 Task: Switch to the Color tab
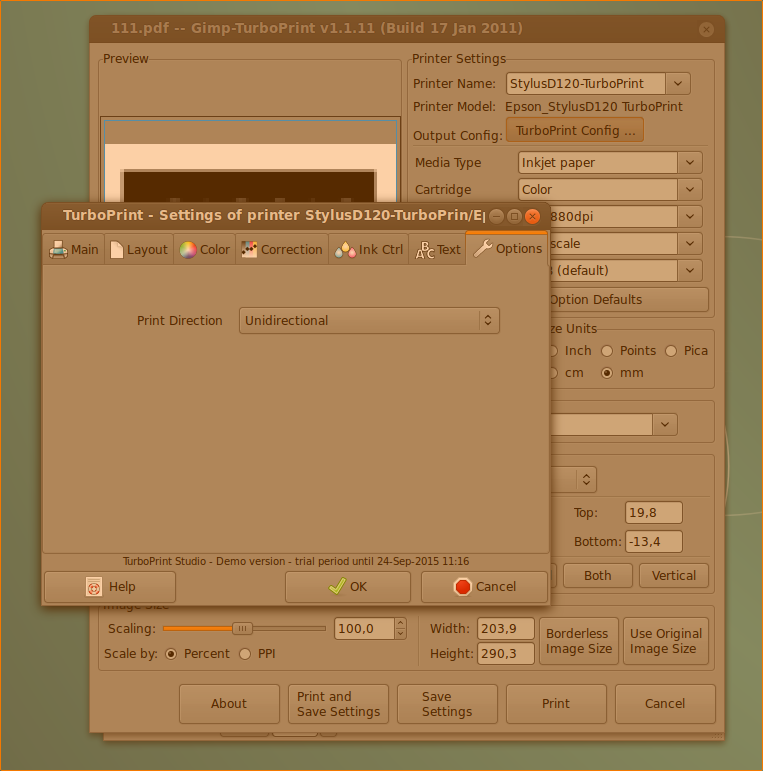coord(205,250)
